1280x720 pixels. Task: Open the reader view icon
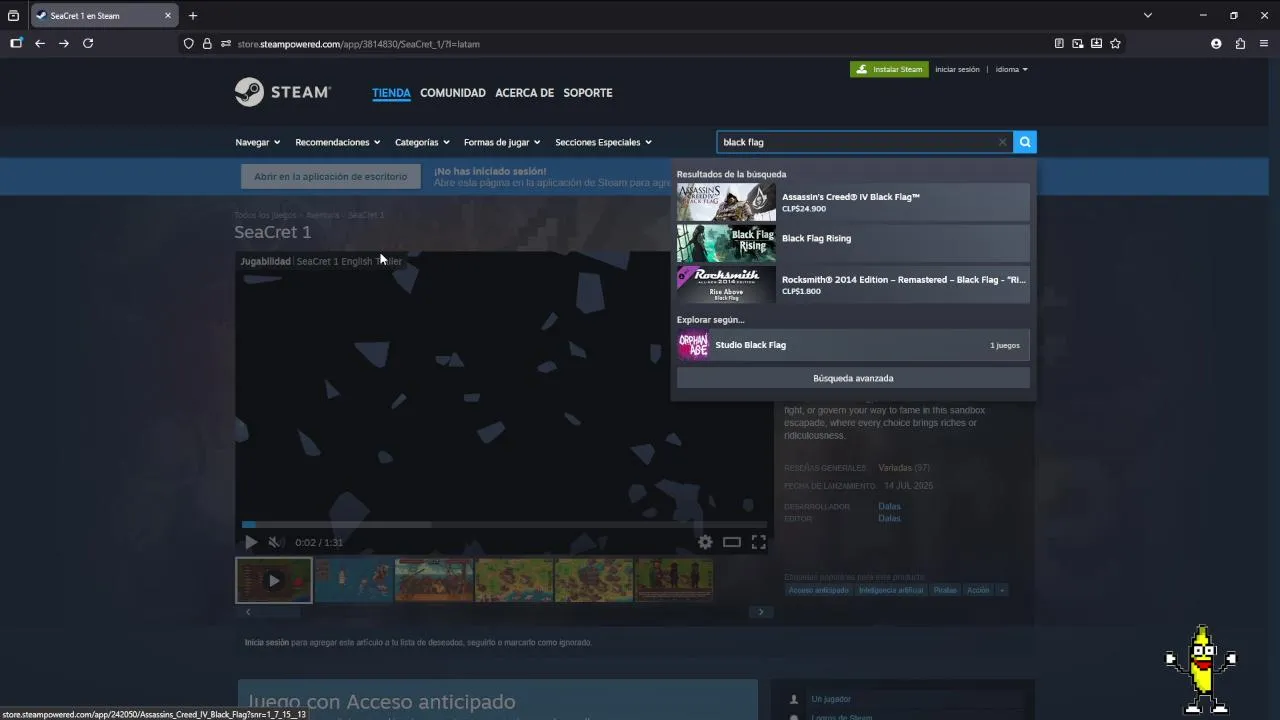click(1059, 43)
